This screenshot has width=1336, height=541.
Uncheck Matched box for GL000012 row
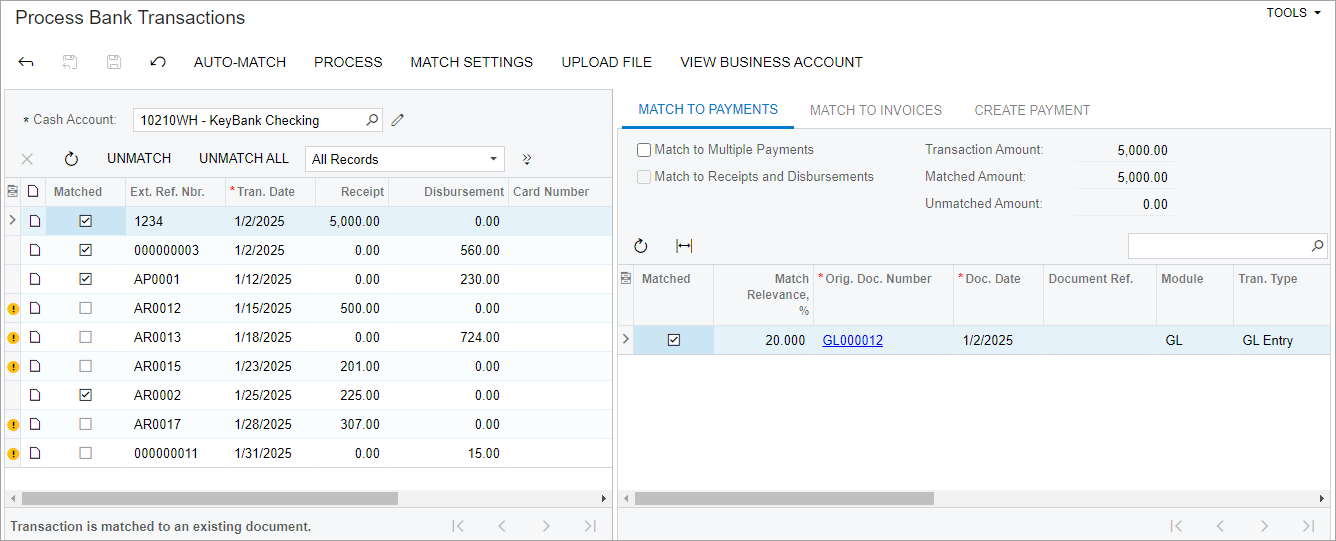point(674,340)
